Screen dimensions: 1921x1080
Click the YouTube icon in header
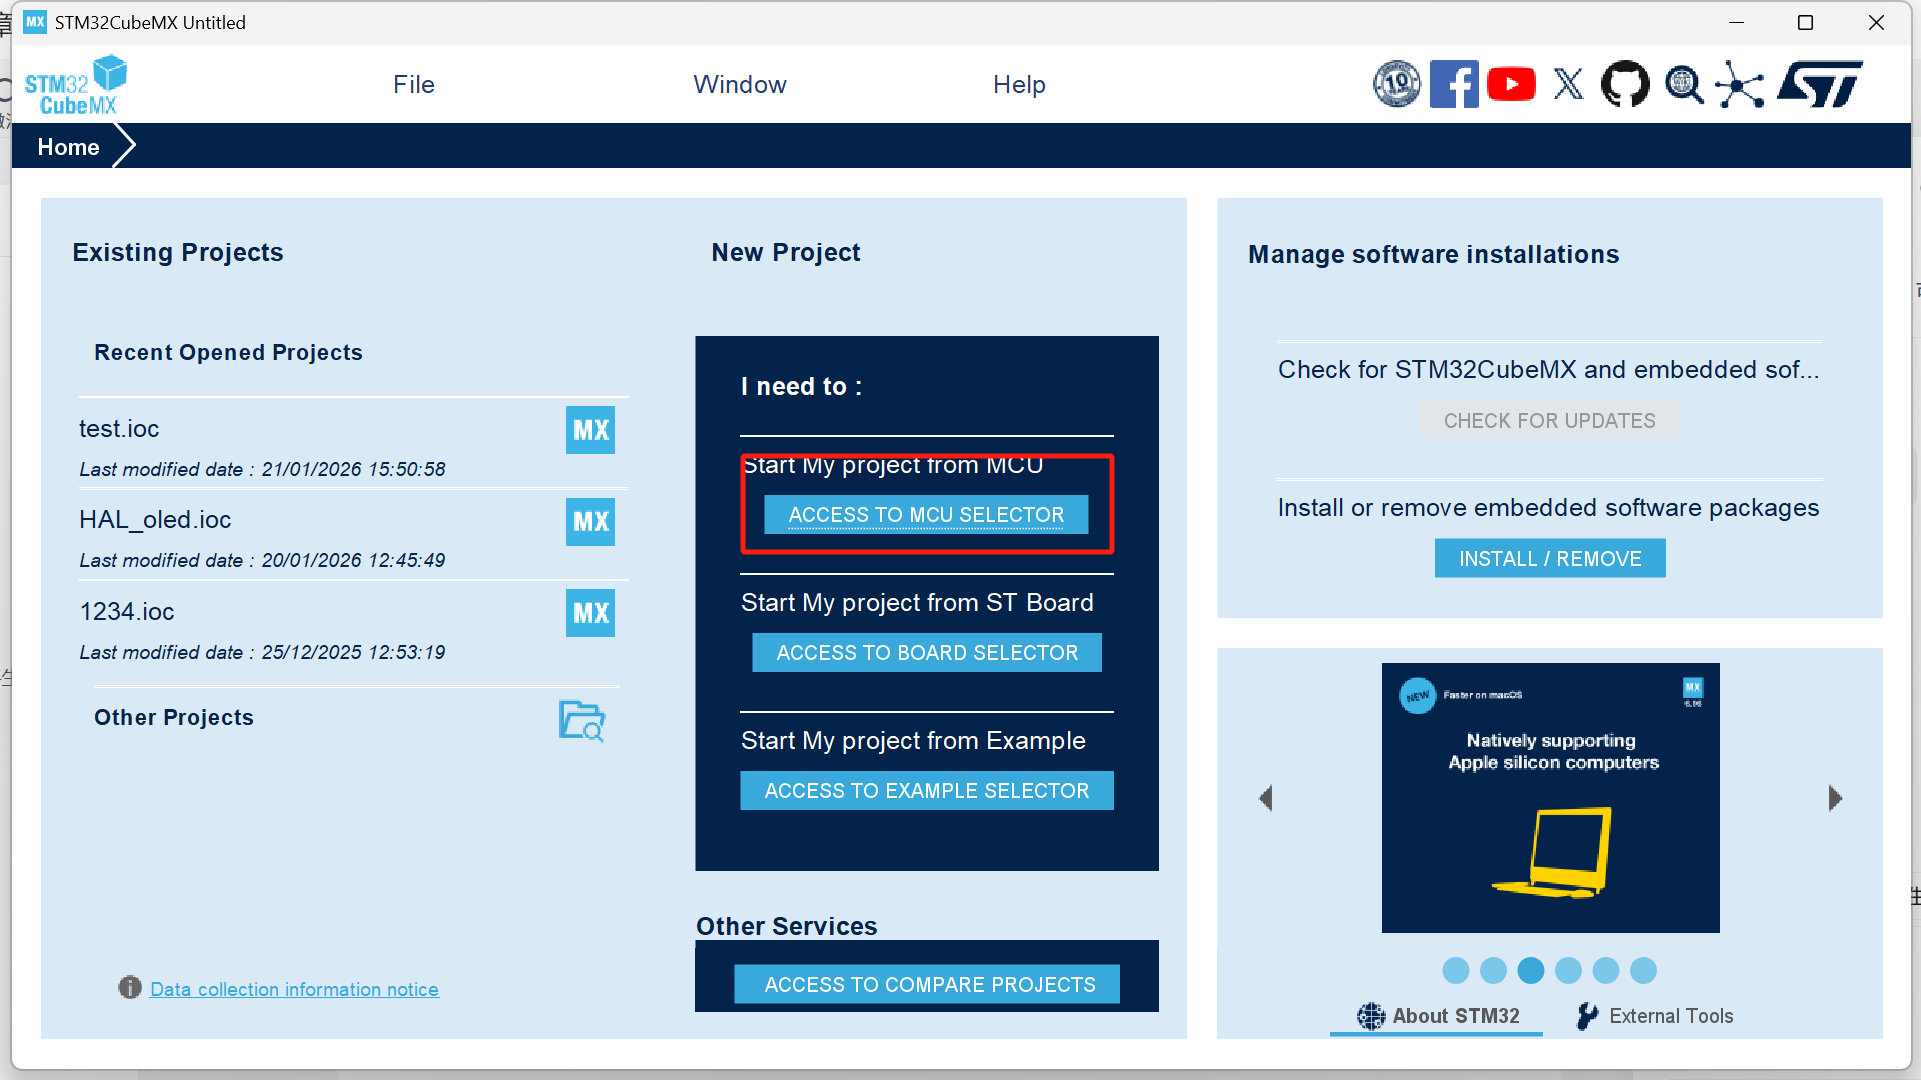pyautogui.click(x=1511, y=84)
